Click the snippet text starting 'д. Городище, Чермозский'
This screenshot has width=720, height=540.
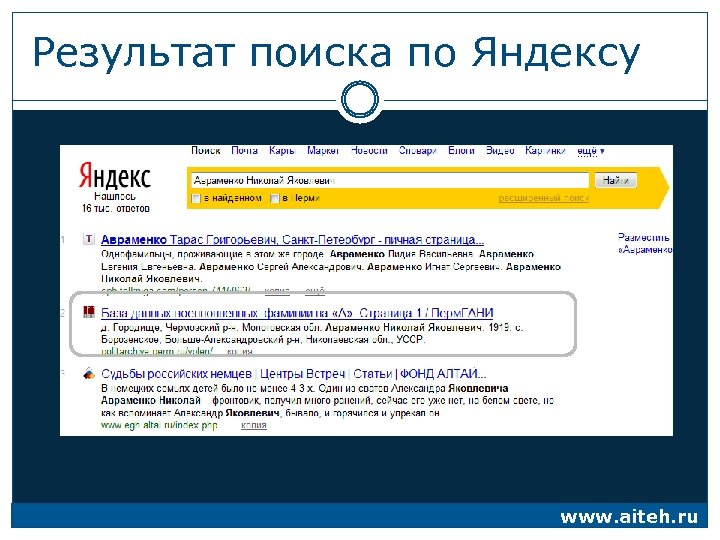coord(312,334)
